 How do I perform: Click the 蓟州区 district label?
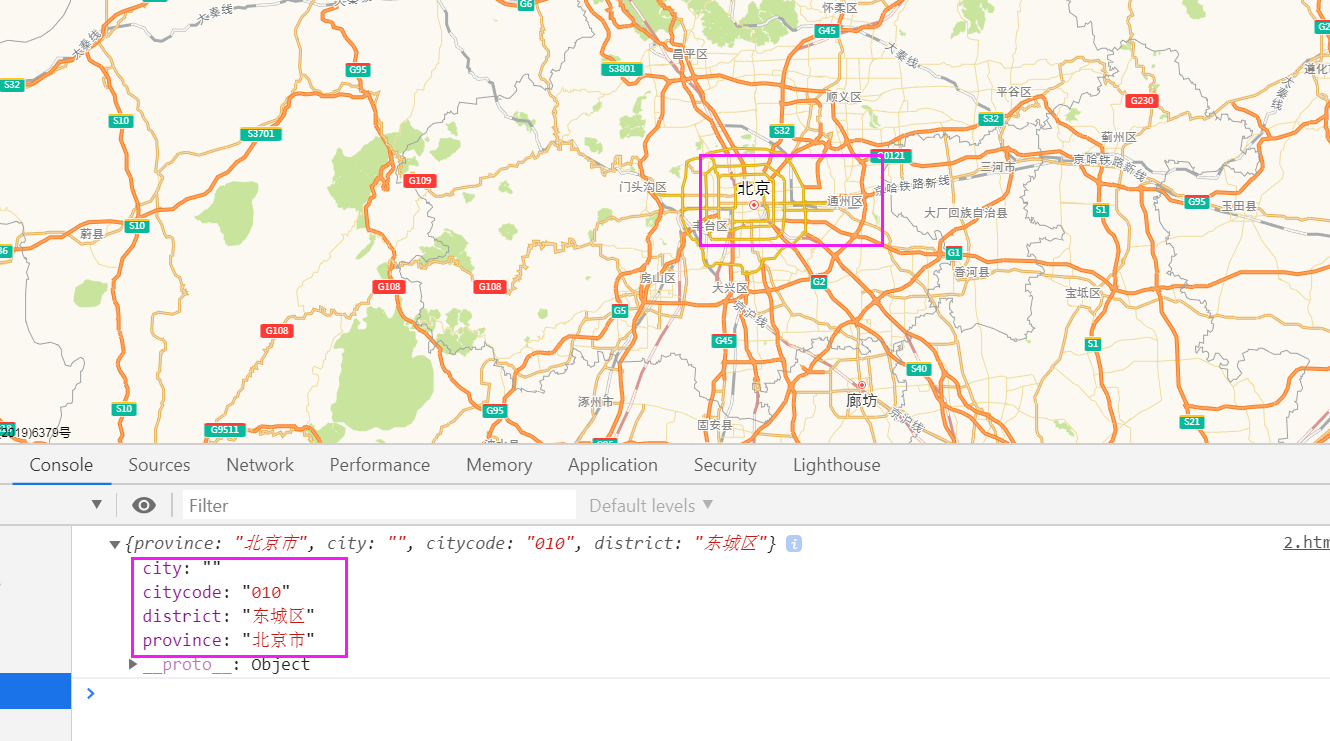[1119, 137]
